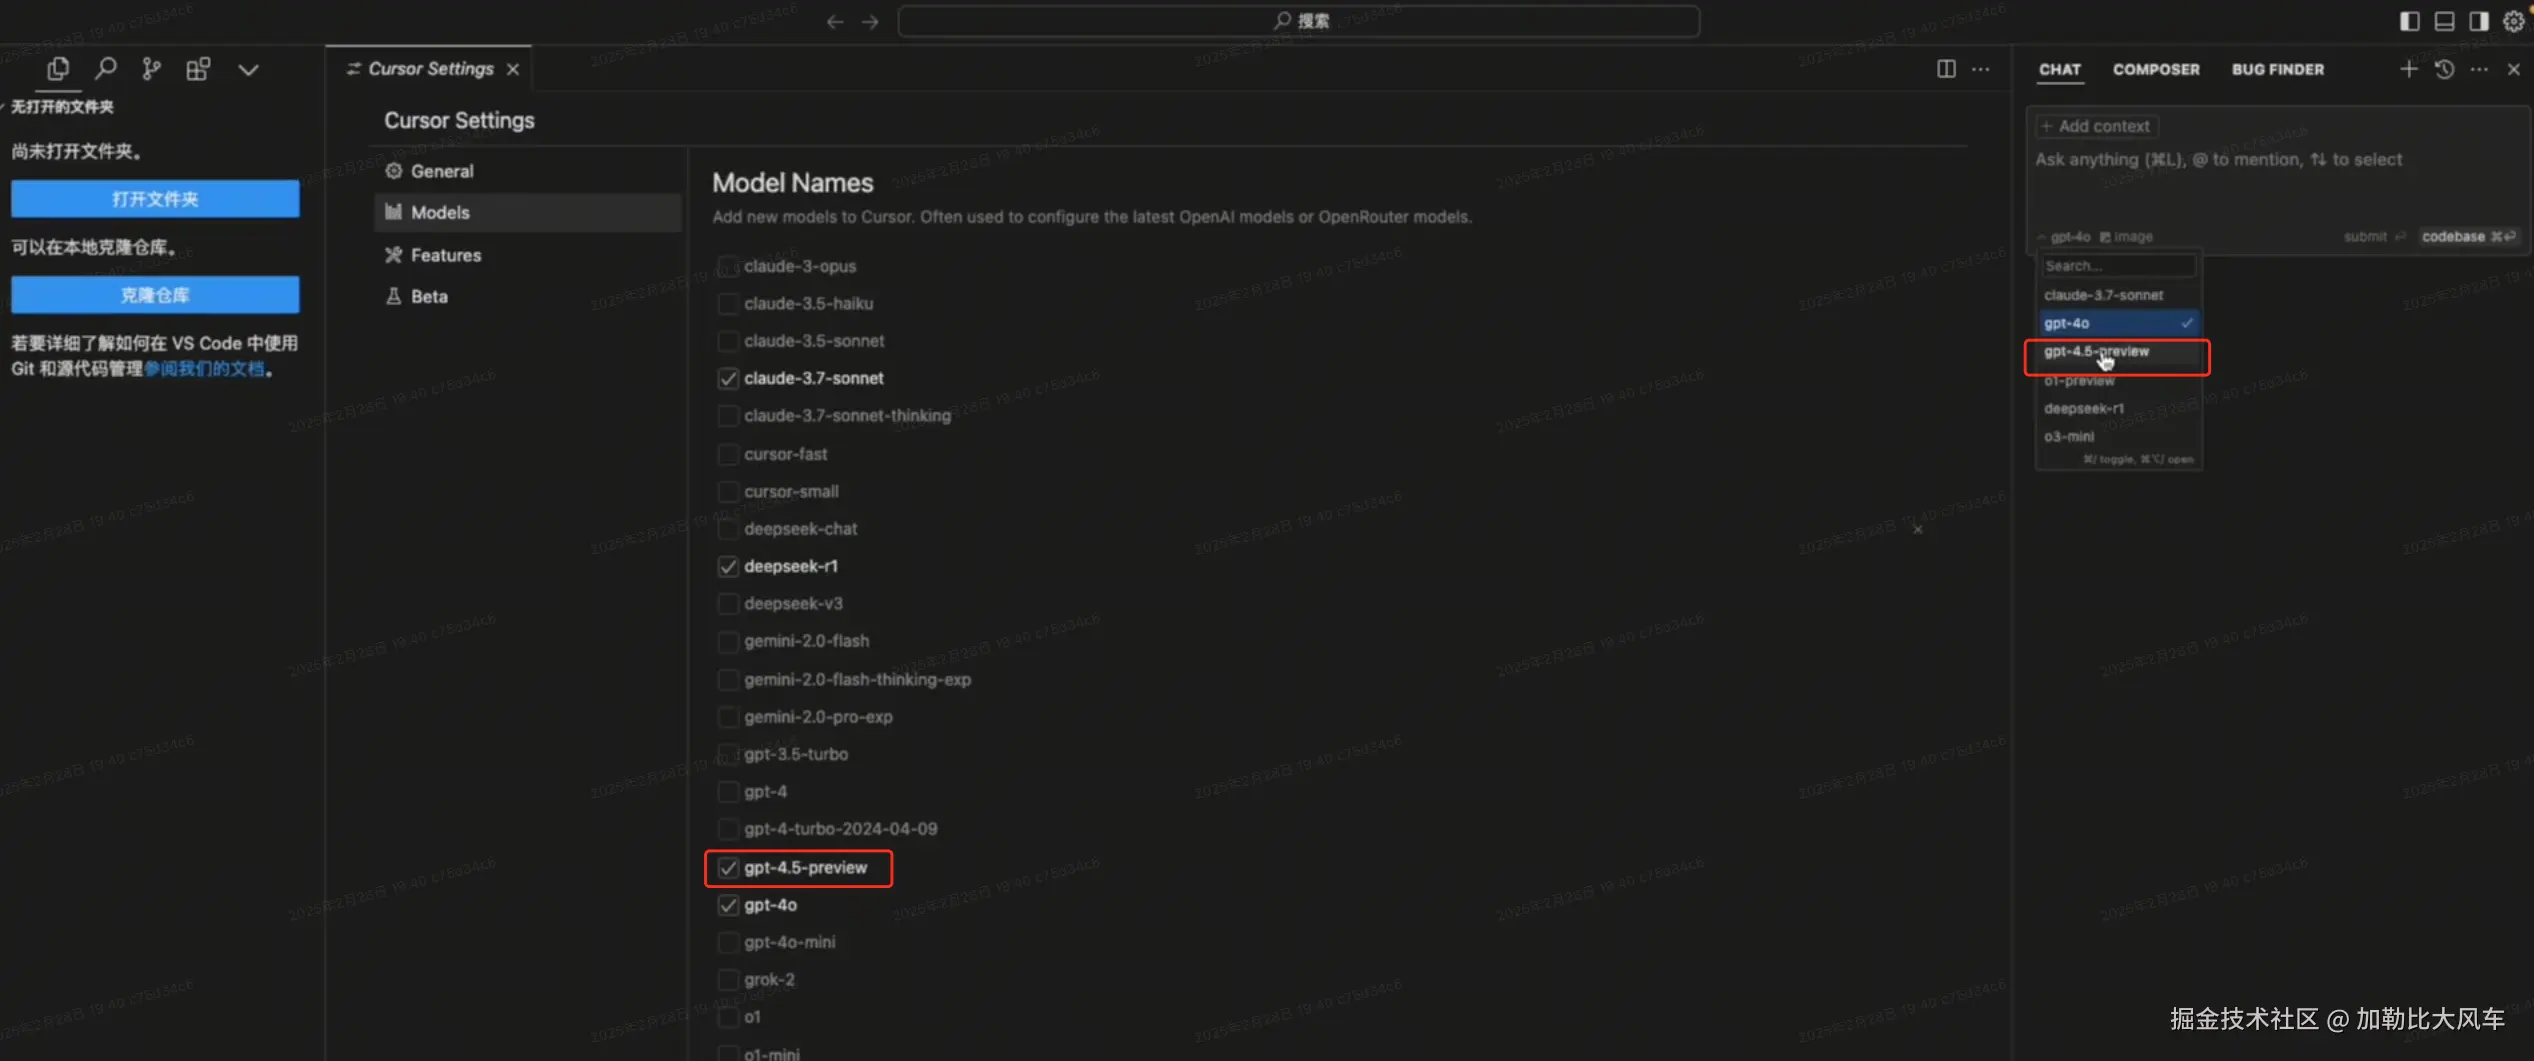Toggle the secondary sidebar layout icon
The image size is (2534, 1061).
(2478, 21)
